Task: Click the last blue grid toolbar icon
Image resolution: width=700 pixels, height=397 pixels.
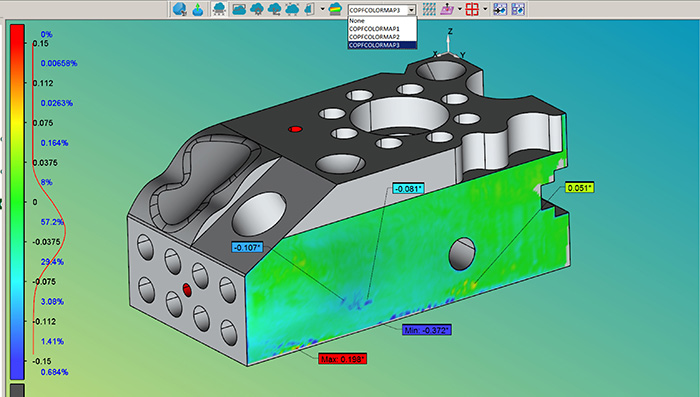Action: [x=518, y=9]
